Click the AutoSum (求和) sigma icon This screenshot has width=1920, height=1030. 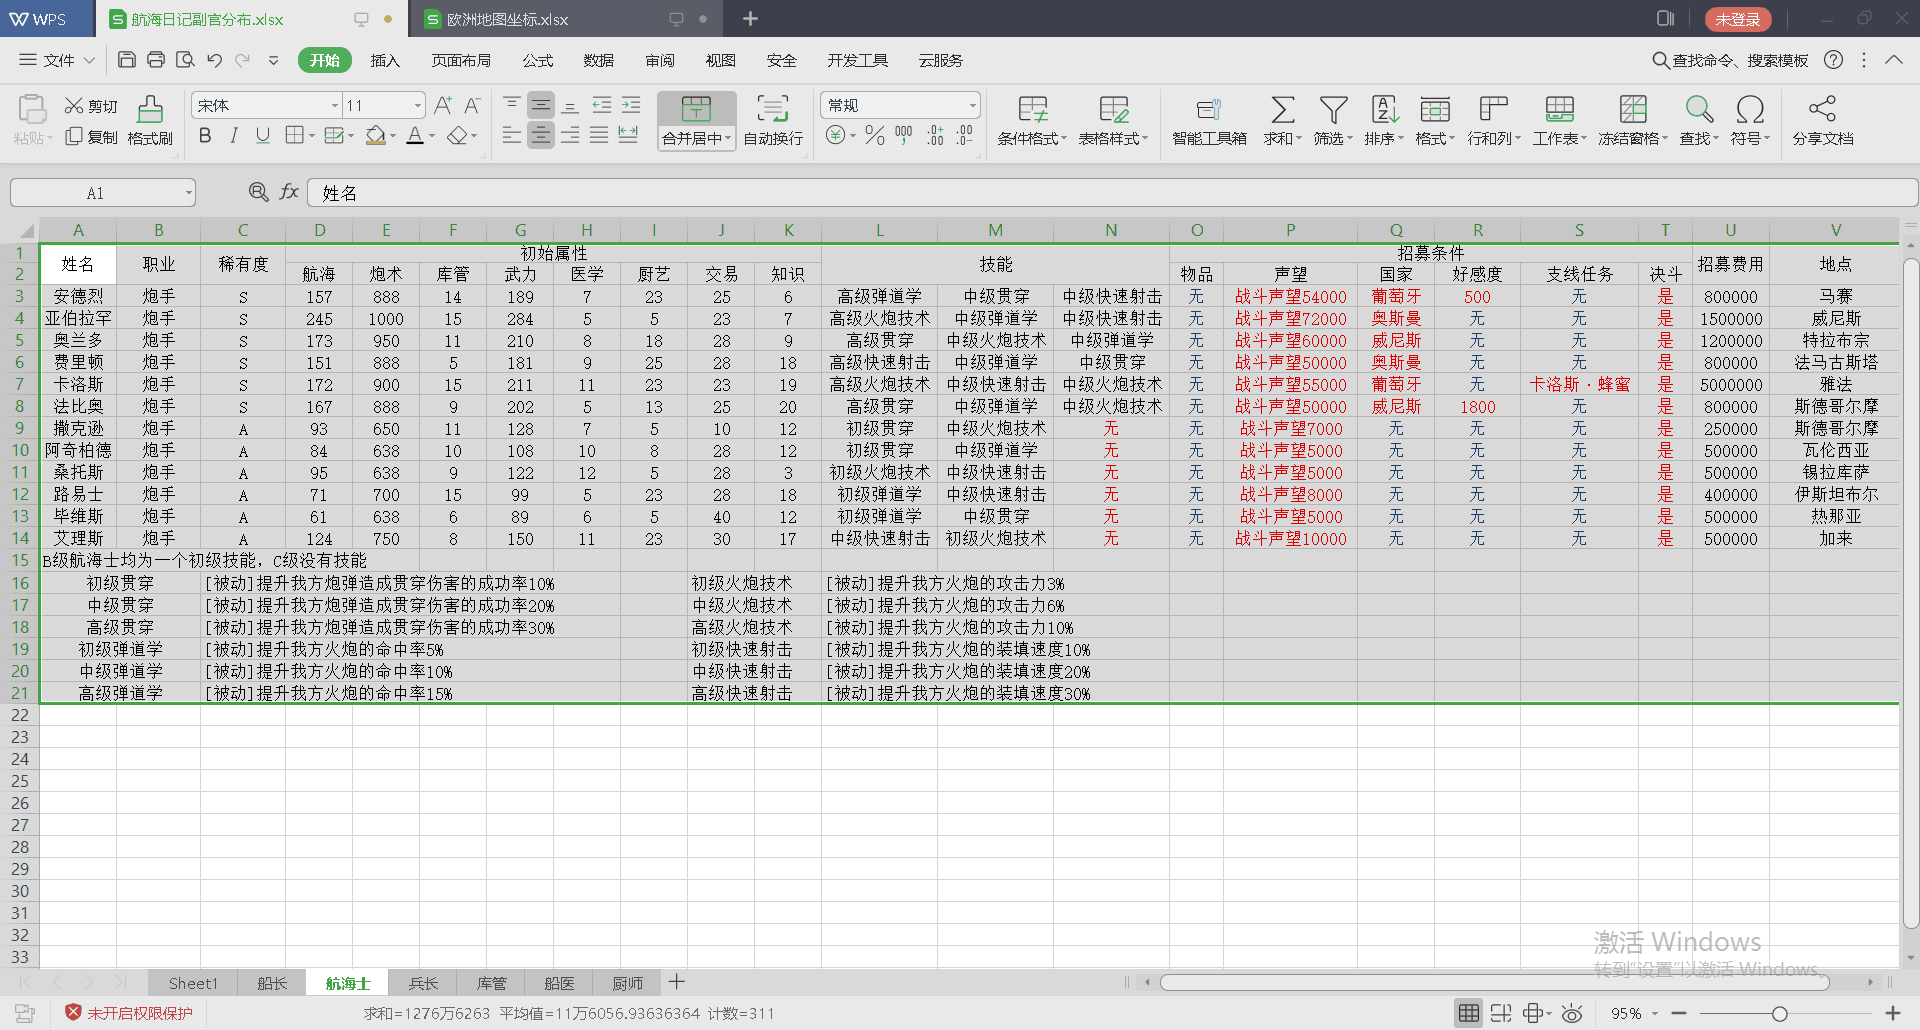click(x=1282, y=108)
